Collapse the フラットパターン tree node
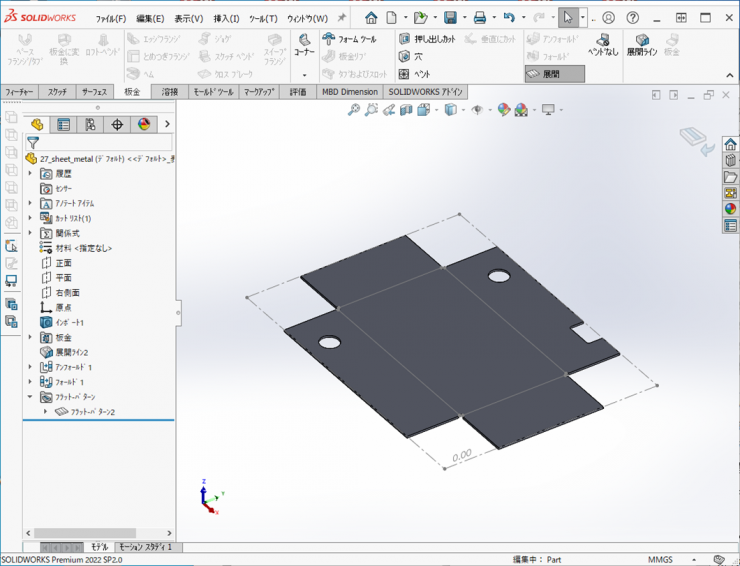740x566 pixels. (30, 397)
